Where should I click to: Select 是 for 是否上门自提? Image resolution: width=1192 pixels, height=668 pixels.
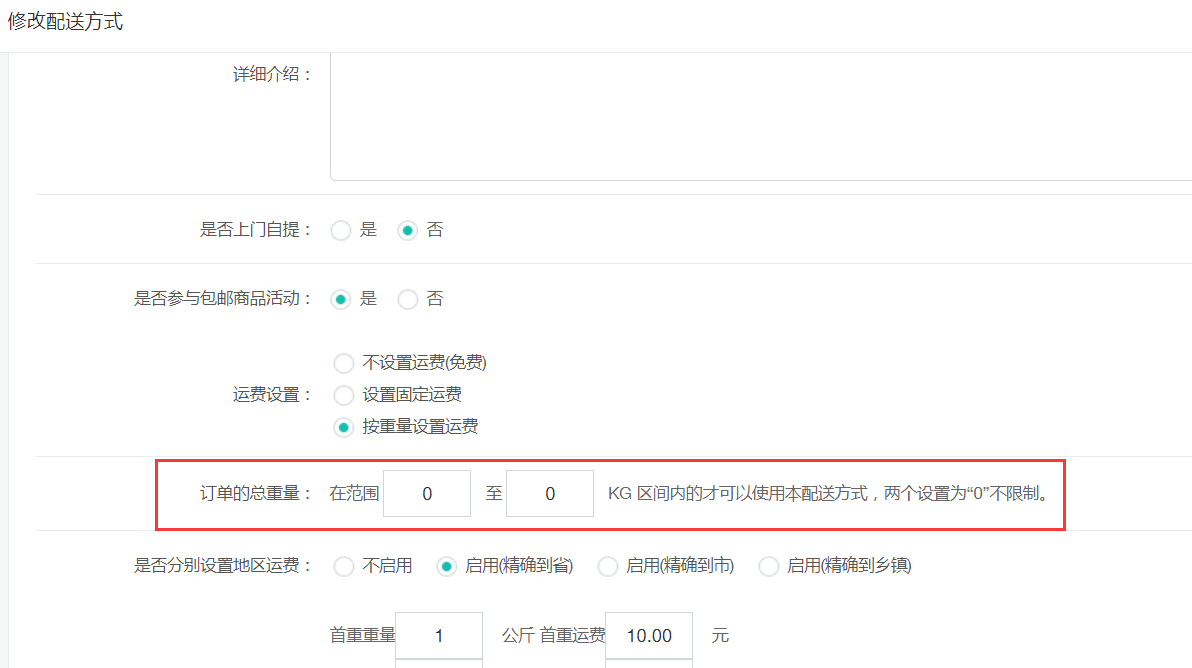[341, 230]
